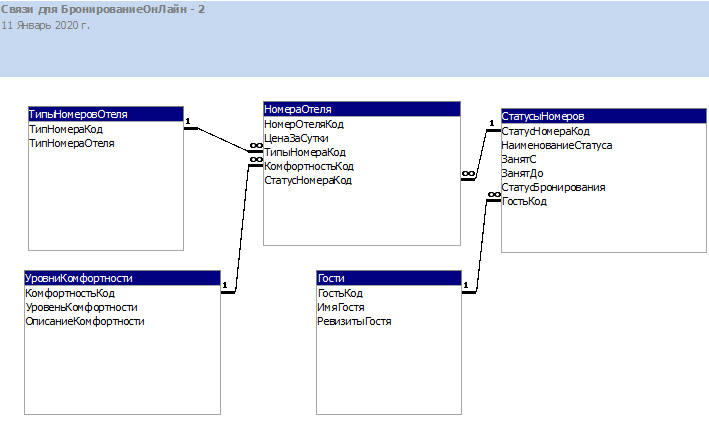Click the ЗанятДо field
This screenshot has width=709, height=433.
point(521,173)
